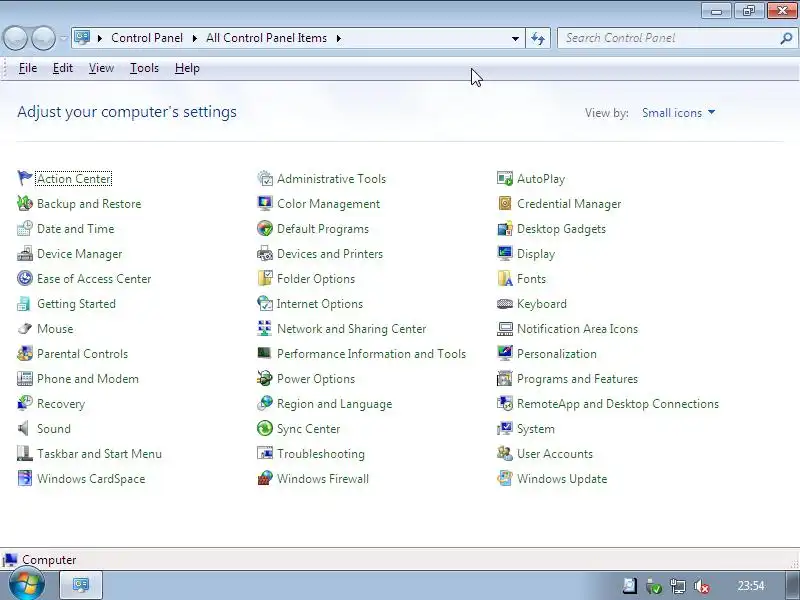Viewport: 800px width, 600px height.
Task: Click the Control Panel taskbar button
Action: click(x=81, y=585)
